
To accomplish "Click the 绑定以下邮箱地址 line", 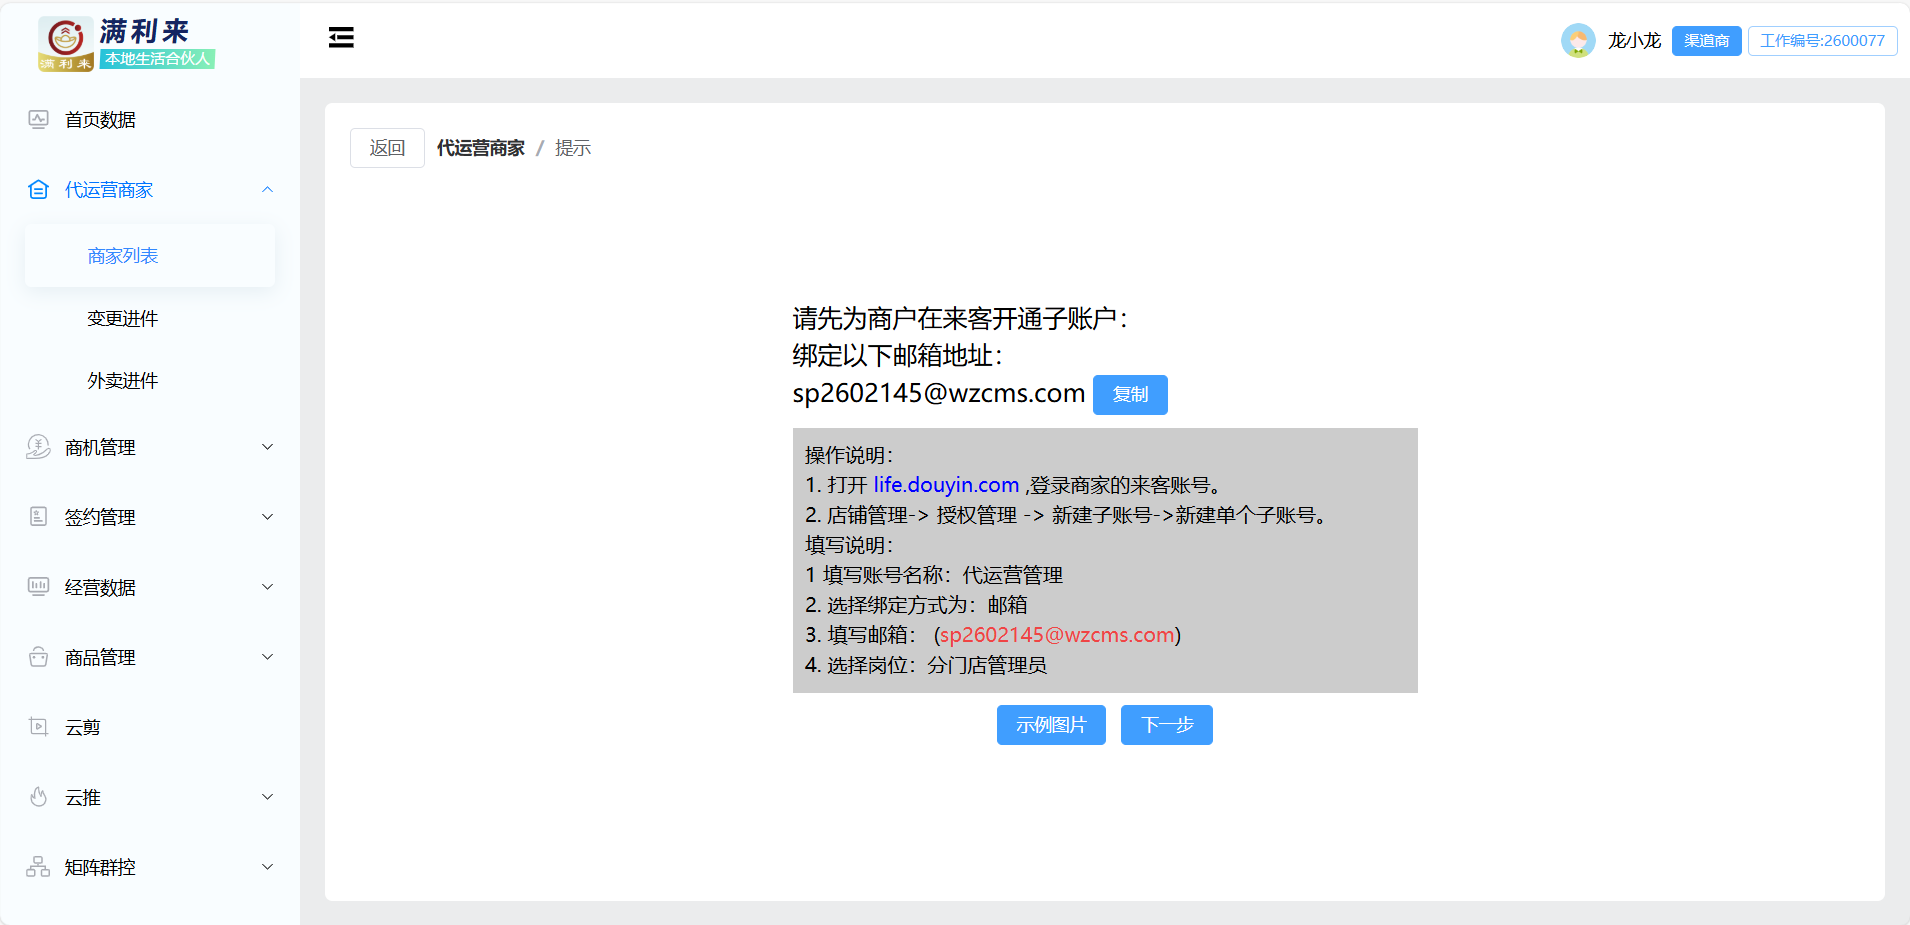I will point(898,356).
